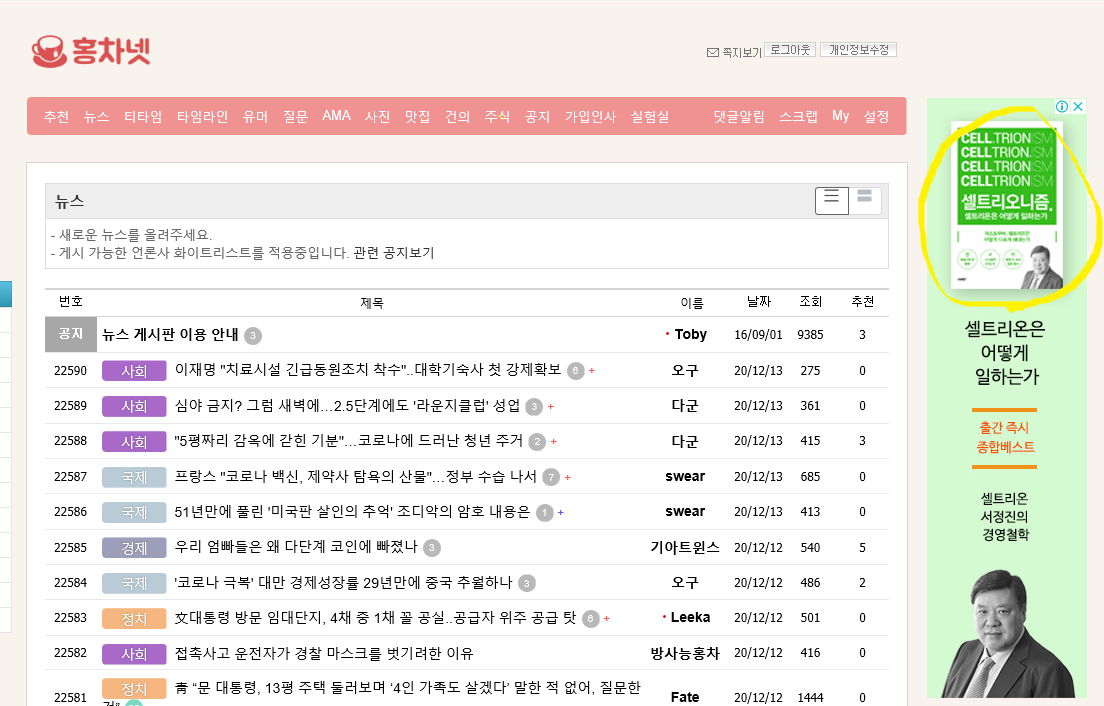Switch to the compact list view toggle
1104x706 pixels.
click(x=832, y=200)
